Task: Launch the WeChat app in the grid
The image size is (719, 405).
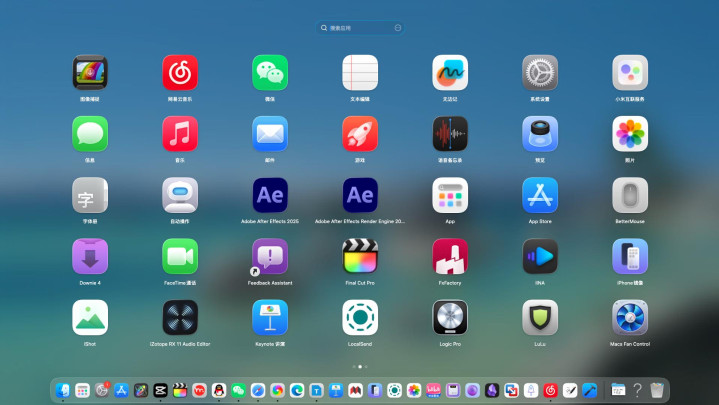Action: 270,73
